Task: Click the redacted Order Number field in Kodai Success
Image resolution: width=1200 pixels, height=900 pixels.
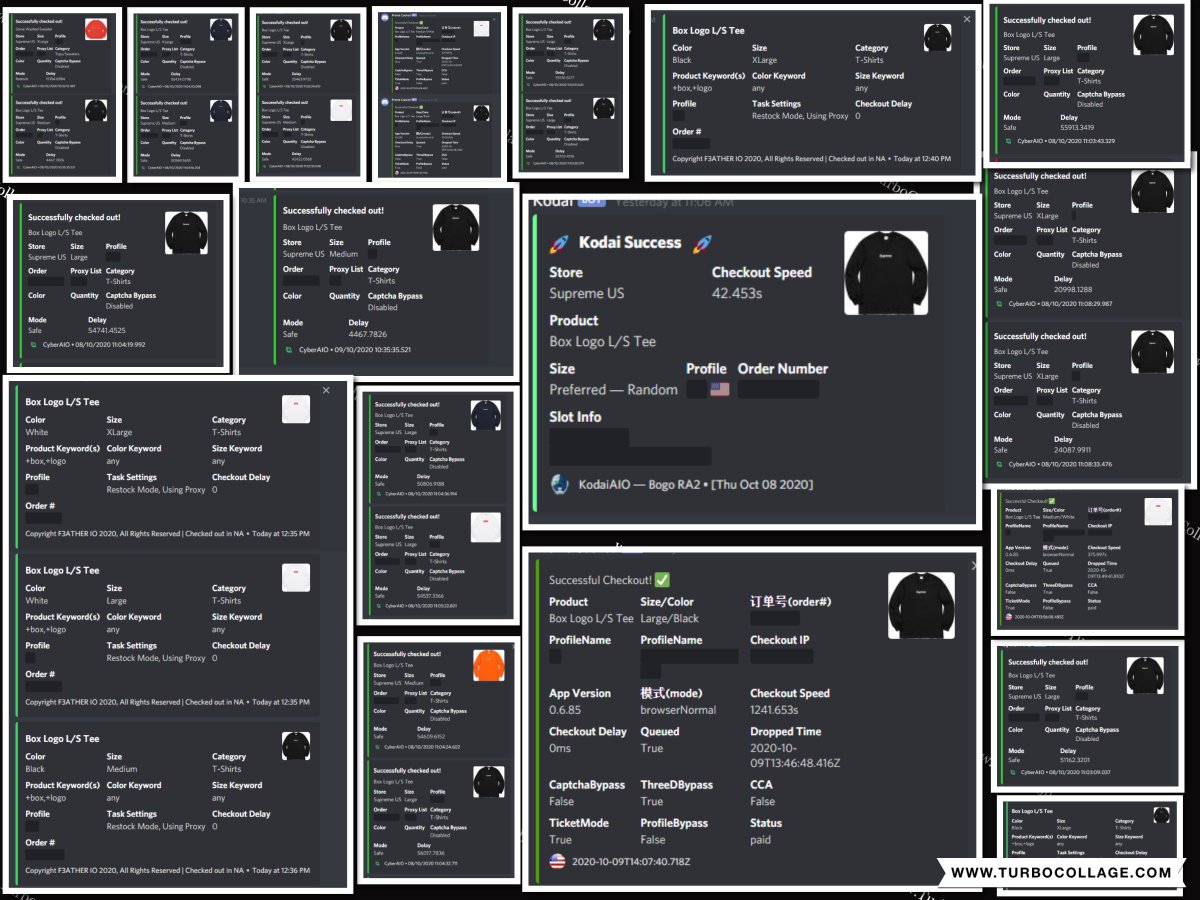Action: [x=778, y=389]
